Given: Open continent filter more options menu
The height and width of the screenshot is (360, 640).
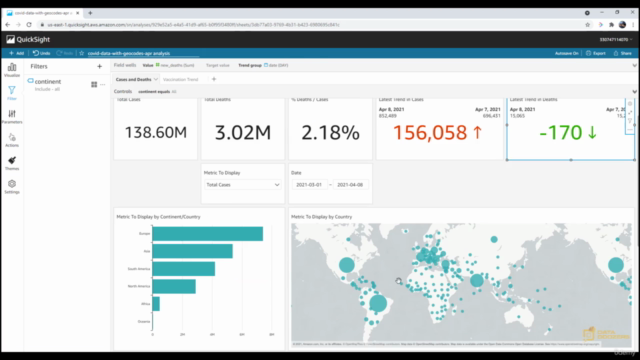Looking at the screenshot, I should coord(103,84).
